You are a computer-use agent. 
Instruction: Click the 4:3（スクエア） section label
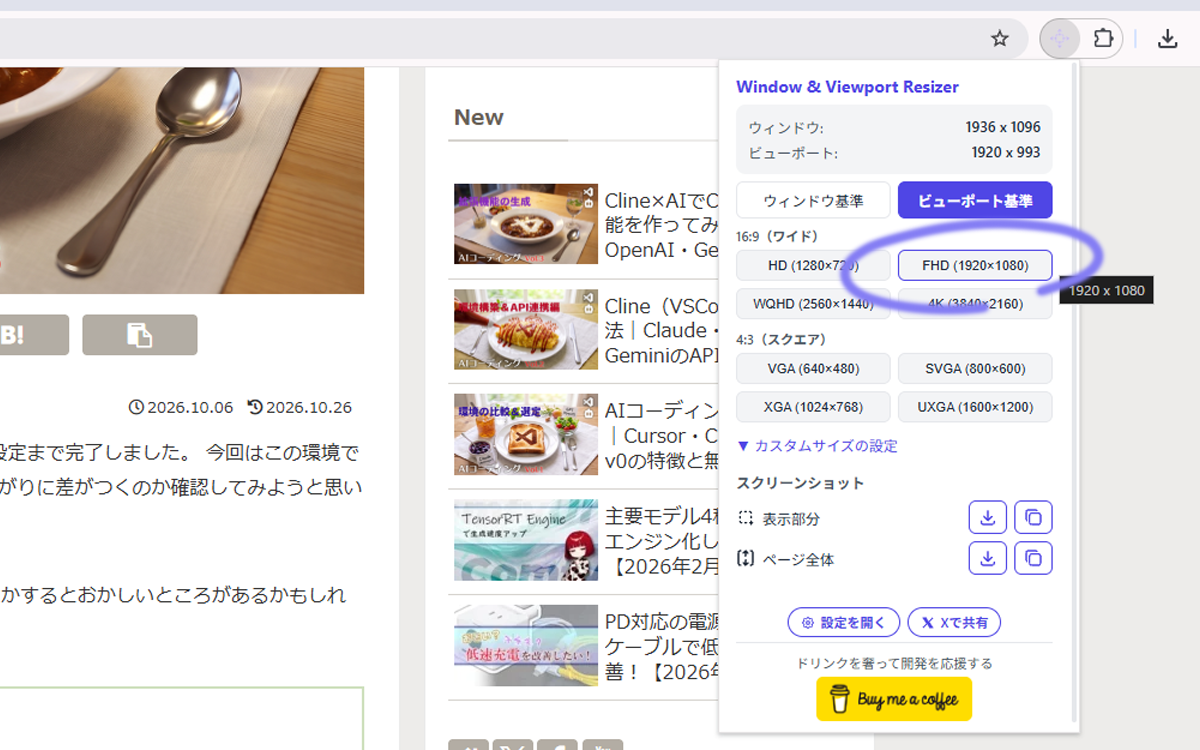(x=781, y=340)
